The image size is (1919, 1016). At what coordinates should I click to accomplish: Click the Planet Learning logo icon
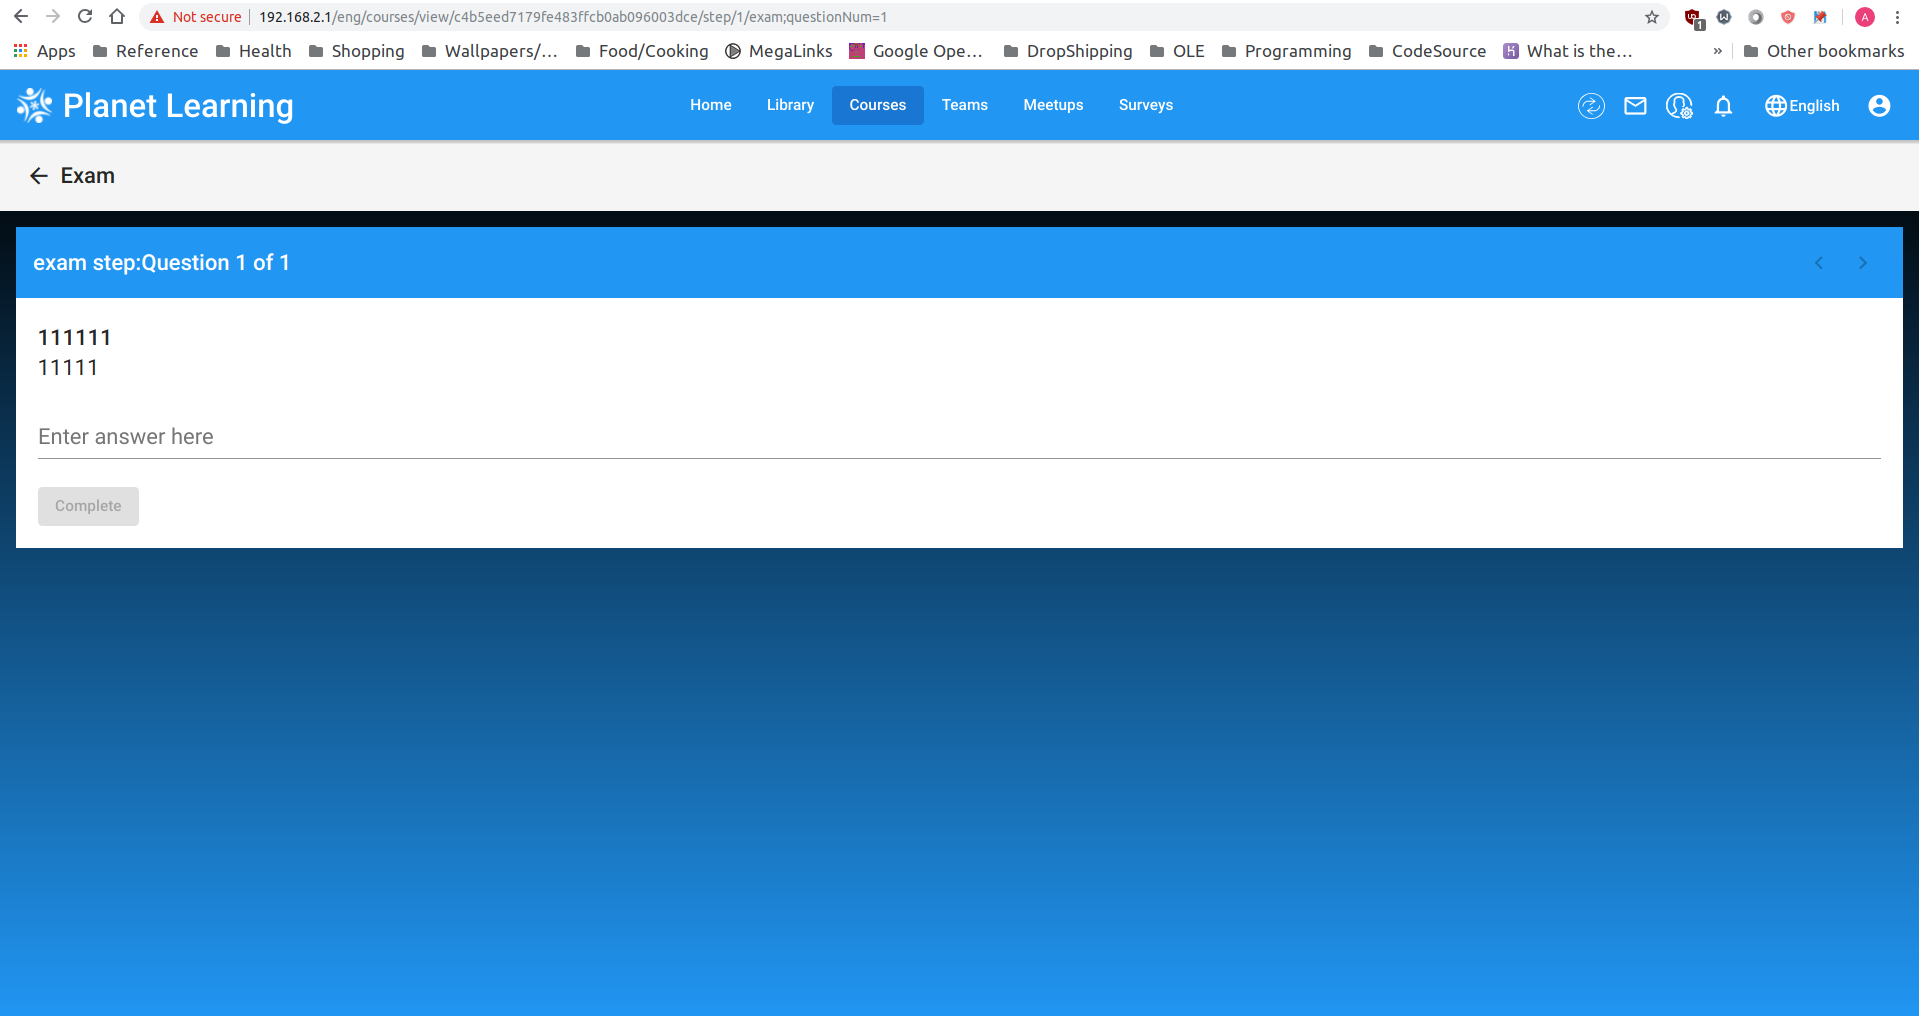pyautogui.click(x=33, y=104)
